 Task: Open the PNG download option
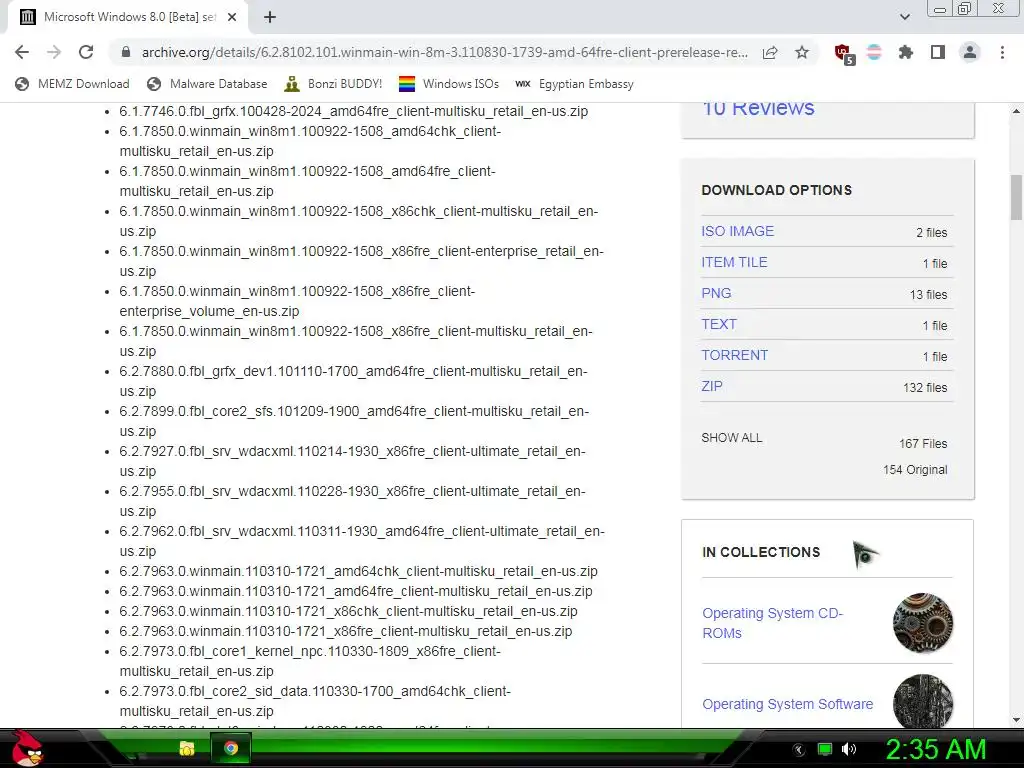[716, 293]
